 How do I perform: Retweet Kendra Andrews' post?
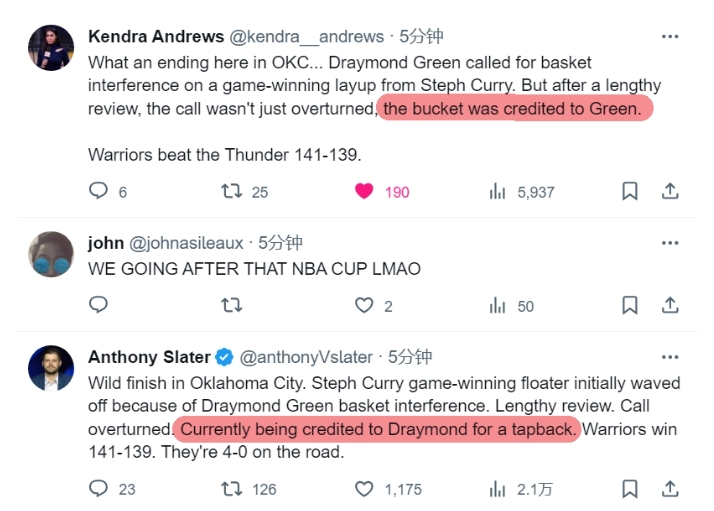tap(232, 191)
